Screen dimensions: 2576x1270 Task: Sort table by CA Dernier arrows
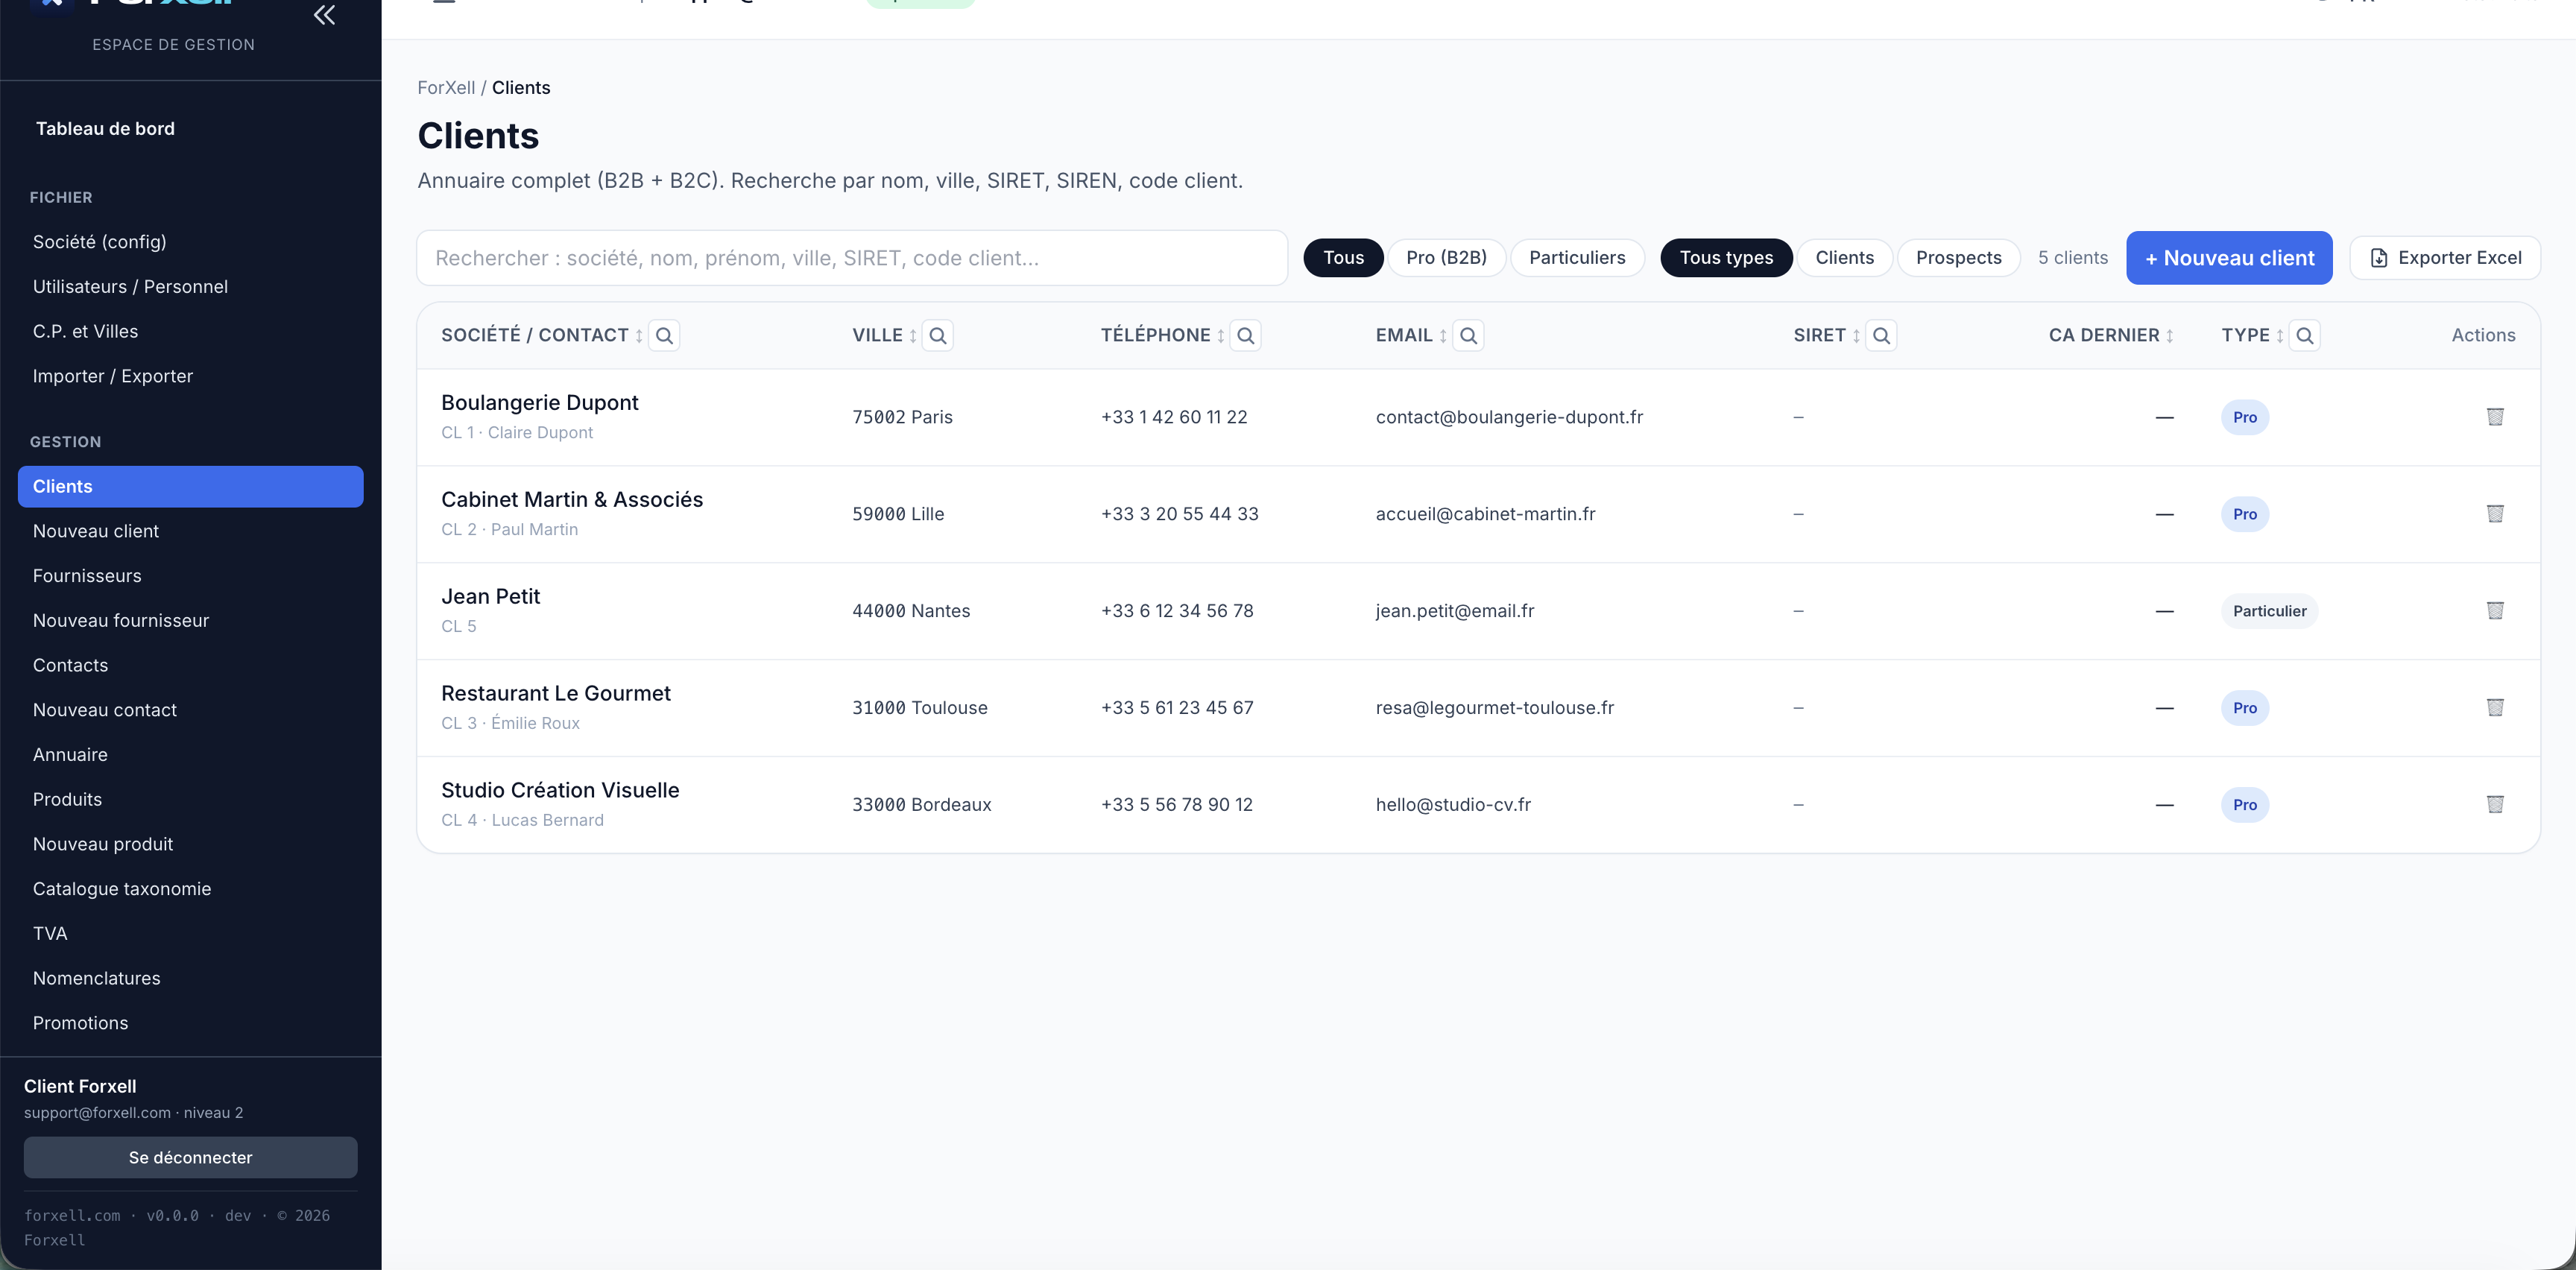[2170, 336]
